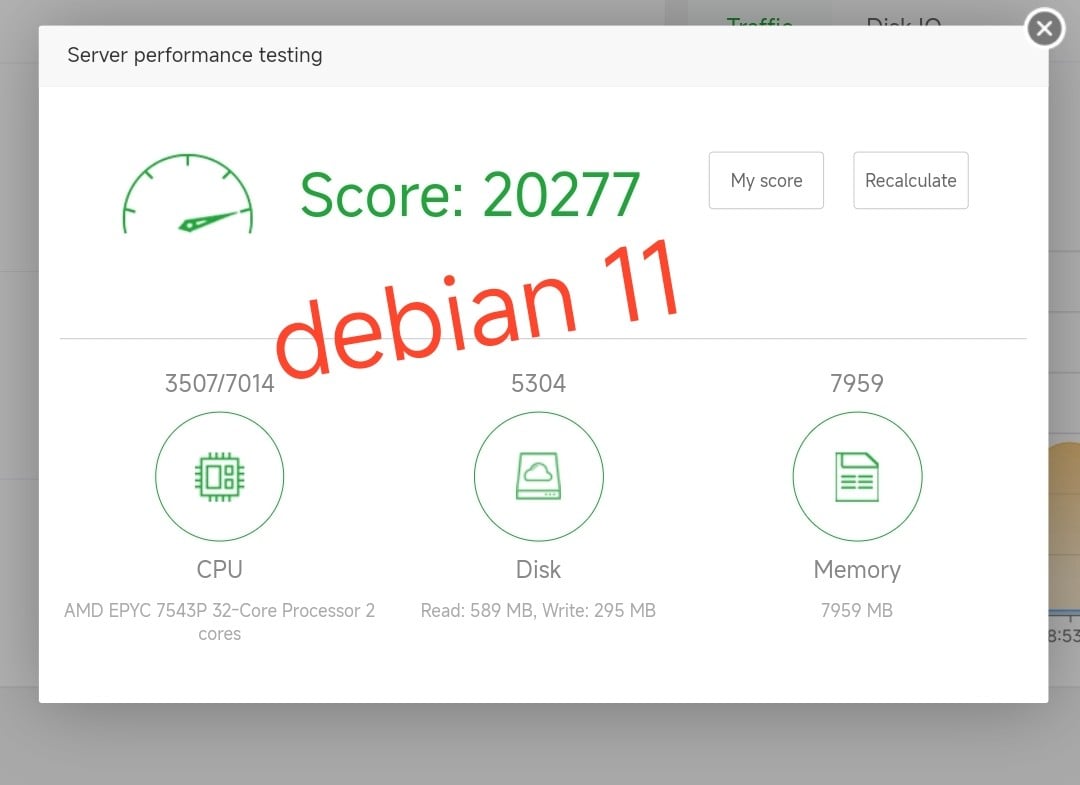The width and height of the screenshot is (1080, 785).
Task: Close the performance testing dialog
Action: tap(1045, 28)
